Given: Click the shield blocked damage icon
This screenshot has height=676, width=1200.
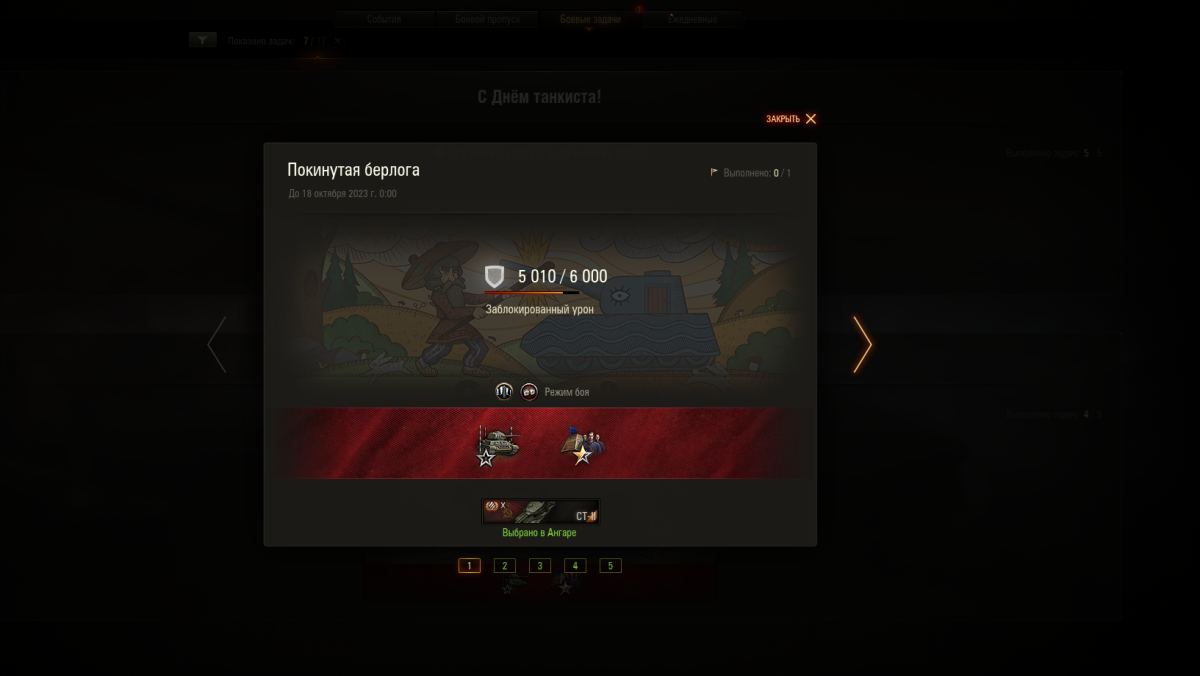Looking at the screenshot, I should pos(494,277).
